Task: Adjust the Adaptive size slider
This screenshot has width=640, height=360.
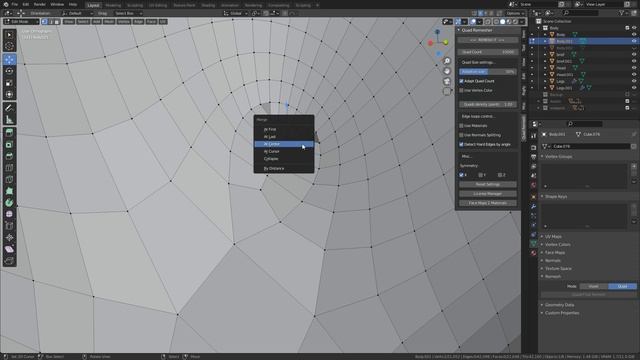Action: click(488, 72)
